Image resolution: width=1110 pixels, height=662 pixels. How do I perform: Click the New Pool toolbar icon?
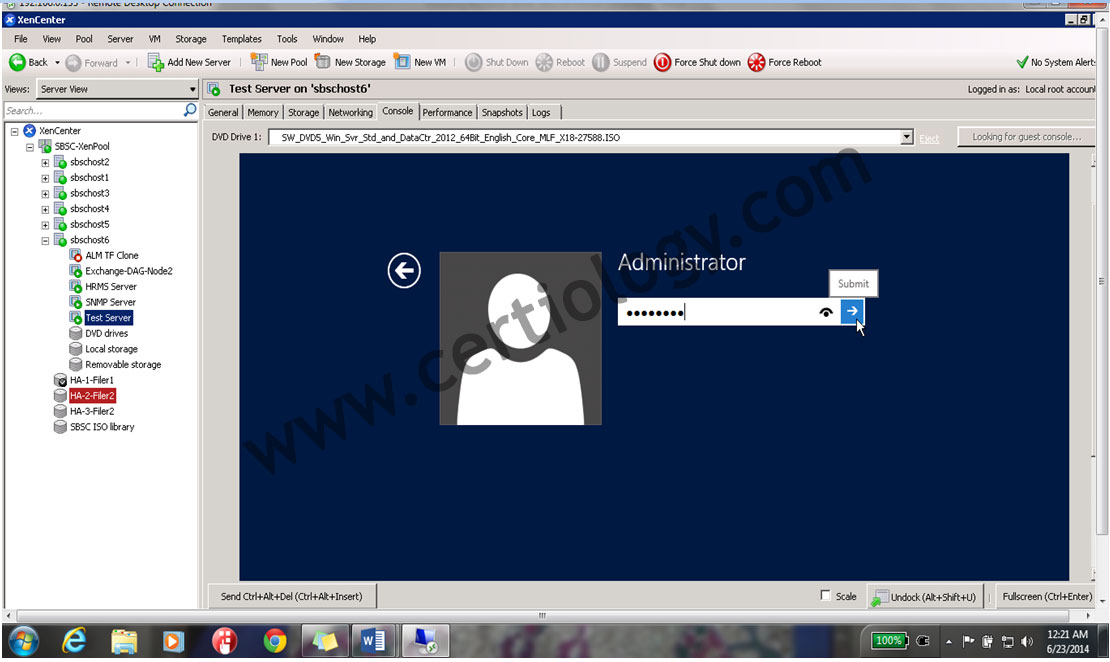(259, 62)
